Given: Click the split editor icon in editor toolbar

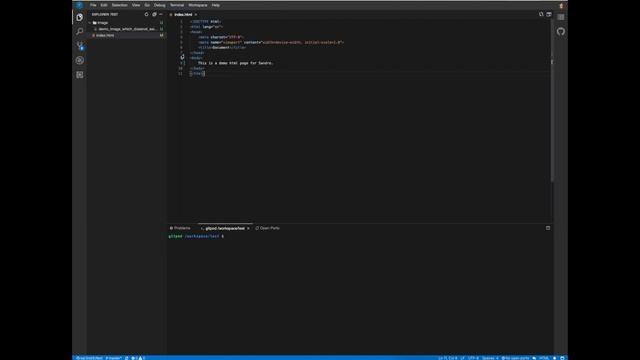Looking at the screenshot, I should pos(549,14).
